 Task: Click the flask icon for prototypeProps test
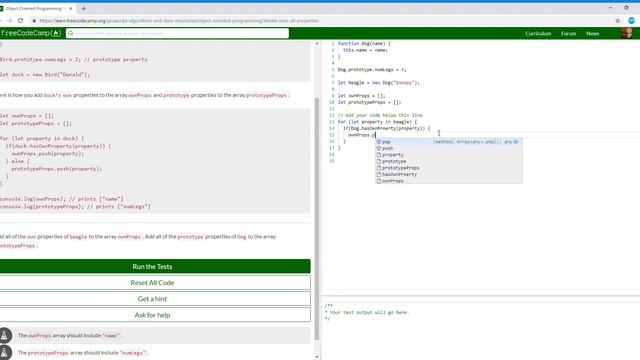point(5,352)
